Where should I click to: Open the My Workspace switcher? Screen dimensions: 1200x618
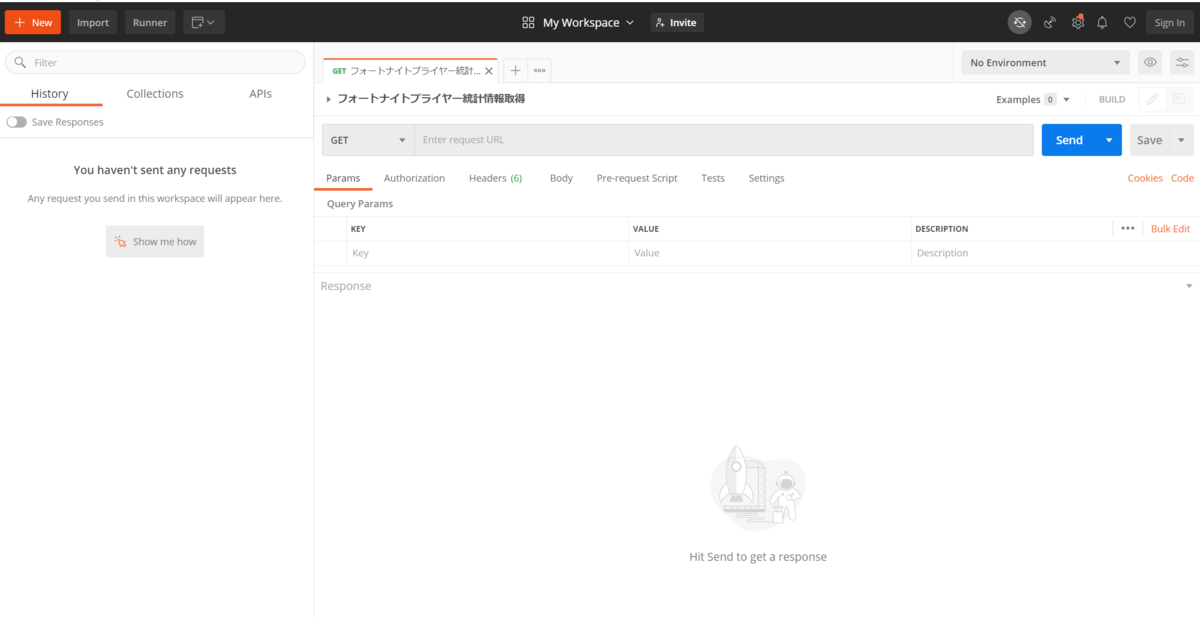[x=578, y=22]
